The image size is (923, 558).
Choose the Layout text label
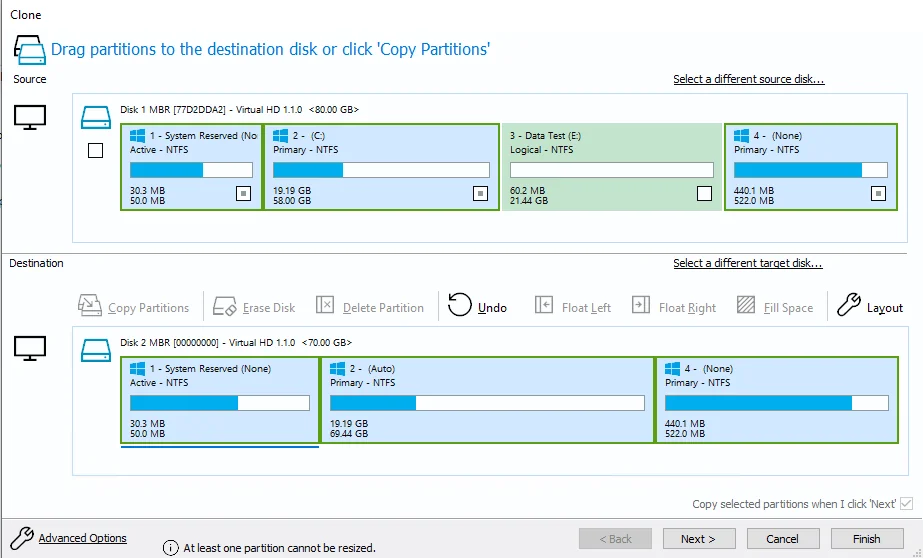click(885, 308)
